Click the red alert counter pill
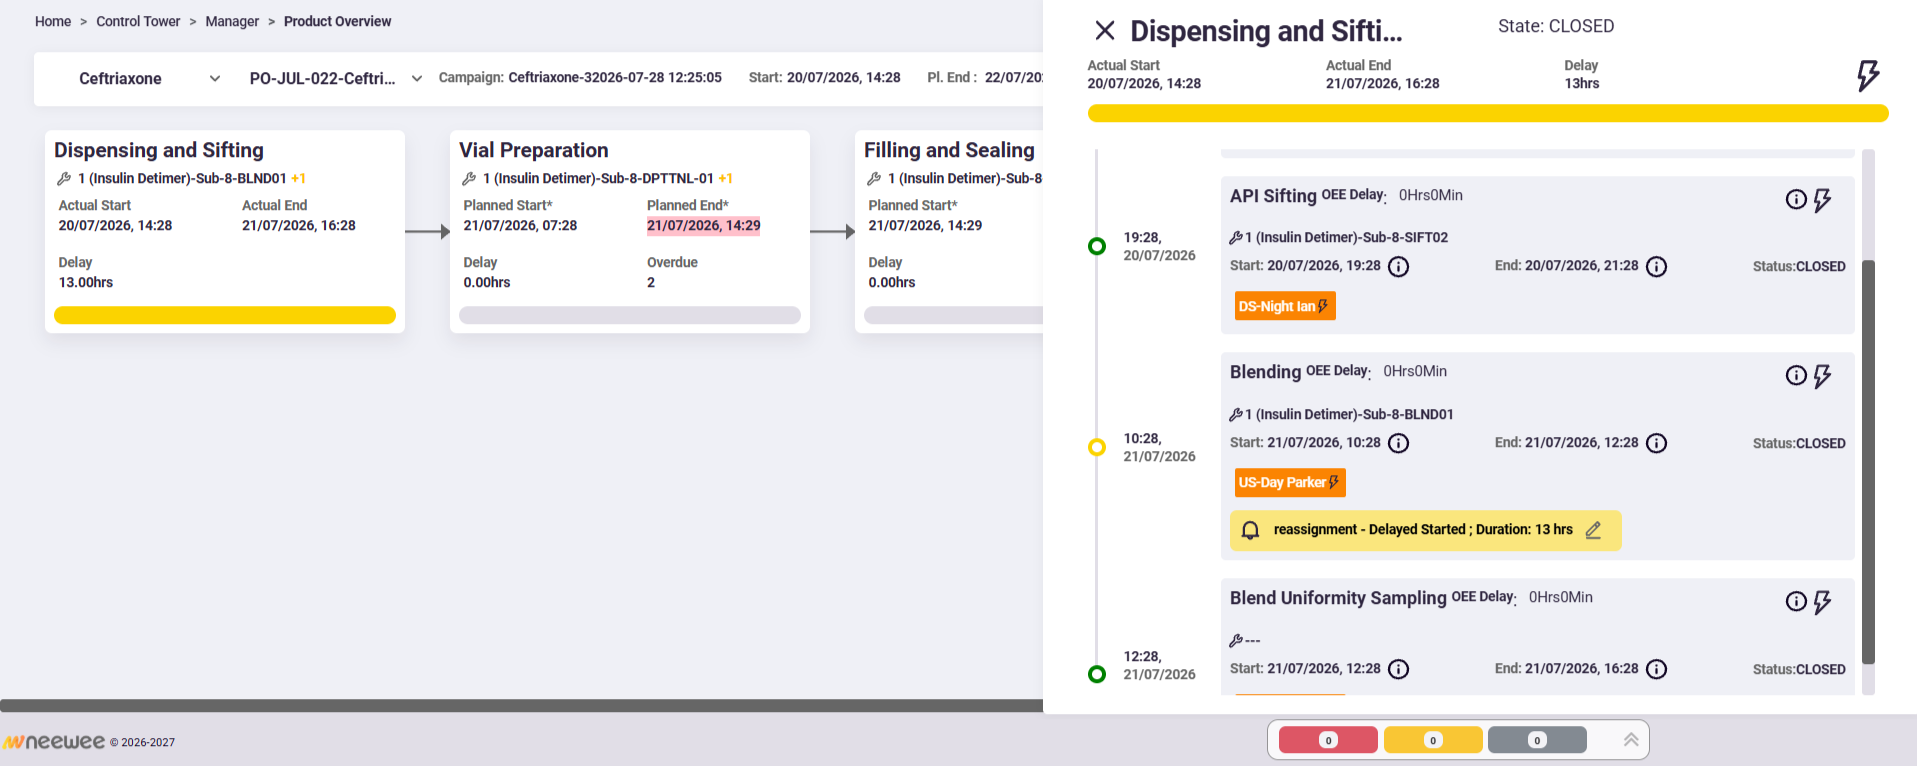Screen dimensions: 1917x766 click(x=1328, y=740)
